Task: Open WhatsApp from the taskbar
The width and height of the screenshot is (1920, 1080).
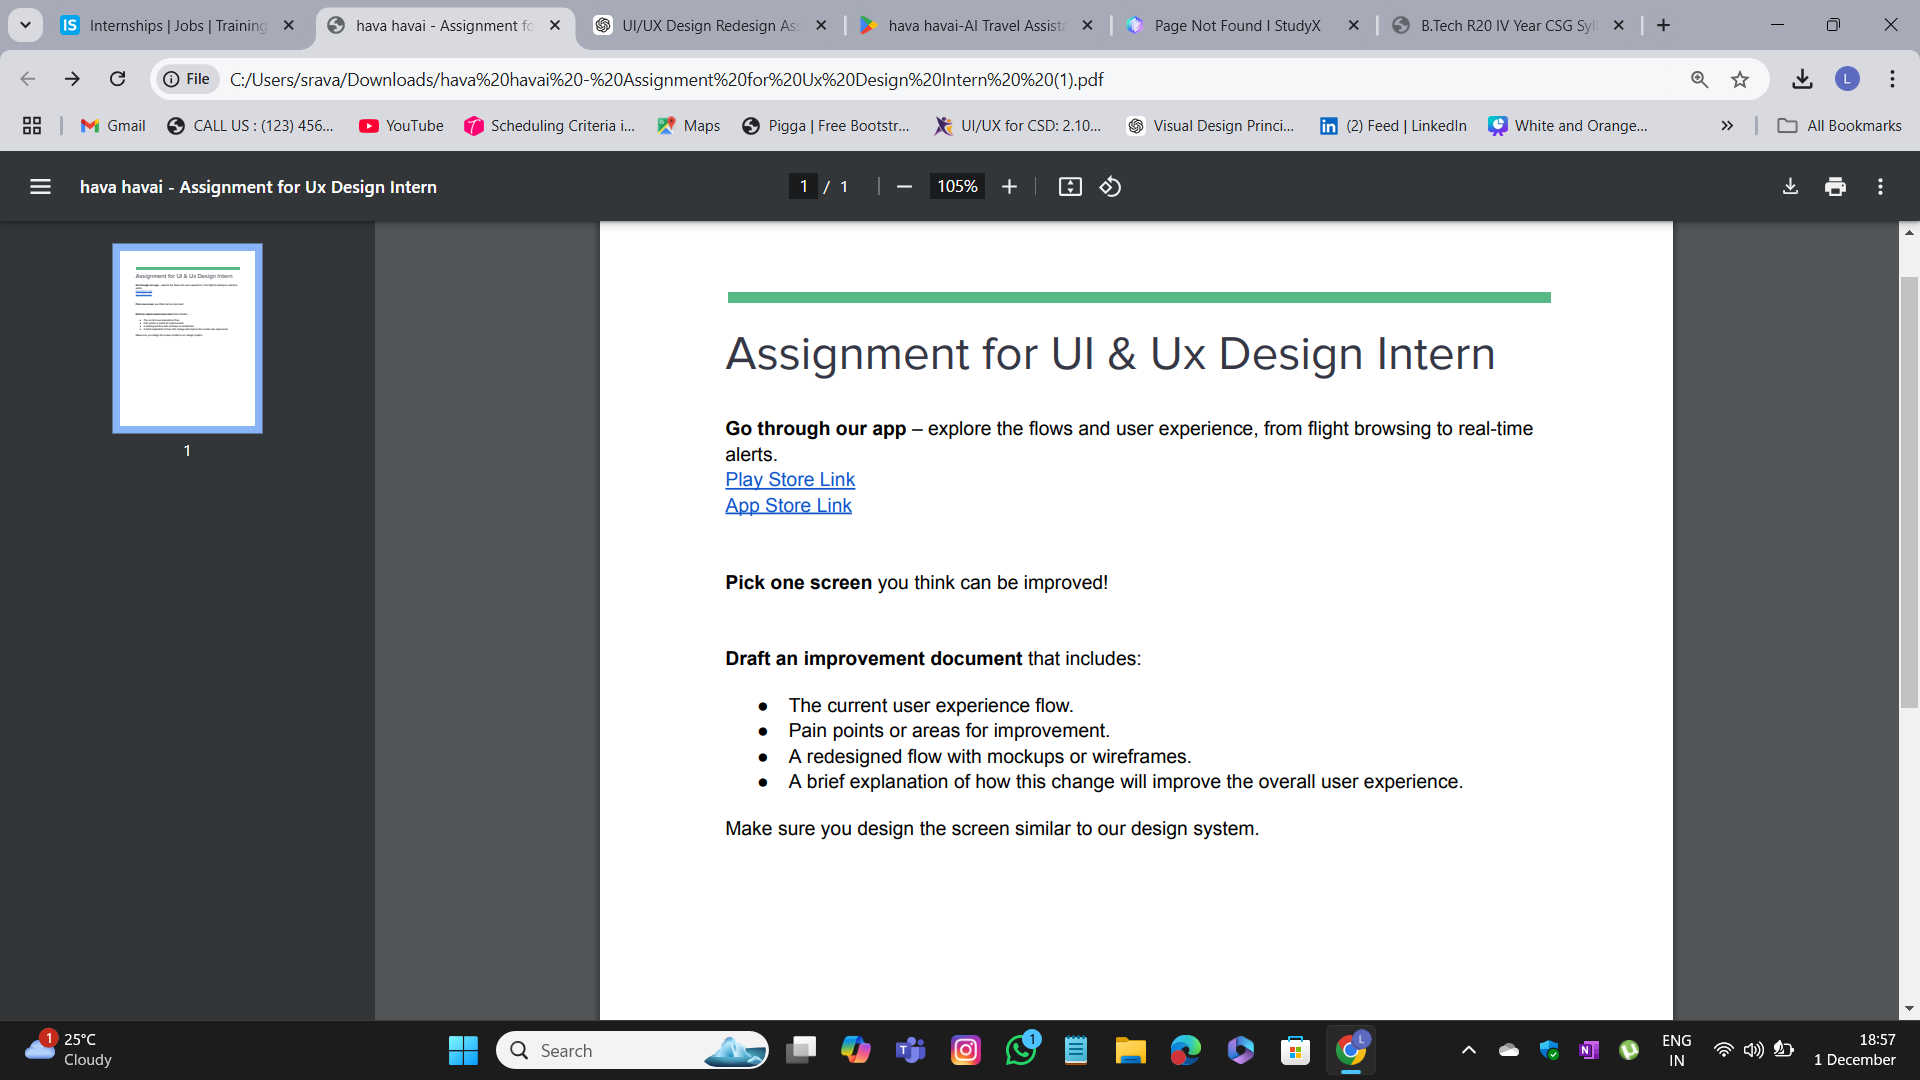Action: point(1021,1050)
